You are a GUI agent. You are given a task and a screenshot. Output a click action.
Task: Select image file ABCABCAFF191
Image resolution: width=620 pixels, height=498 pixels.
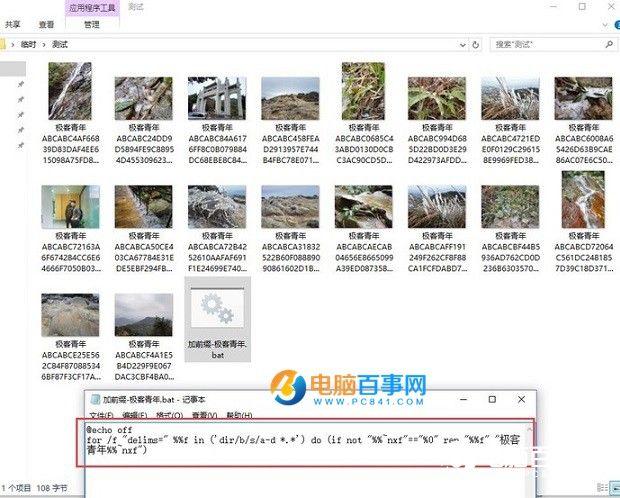click(437, 207)
